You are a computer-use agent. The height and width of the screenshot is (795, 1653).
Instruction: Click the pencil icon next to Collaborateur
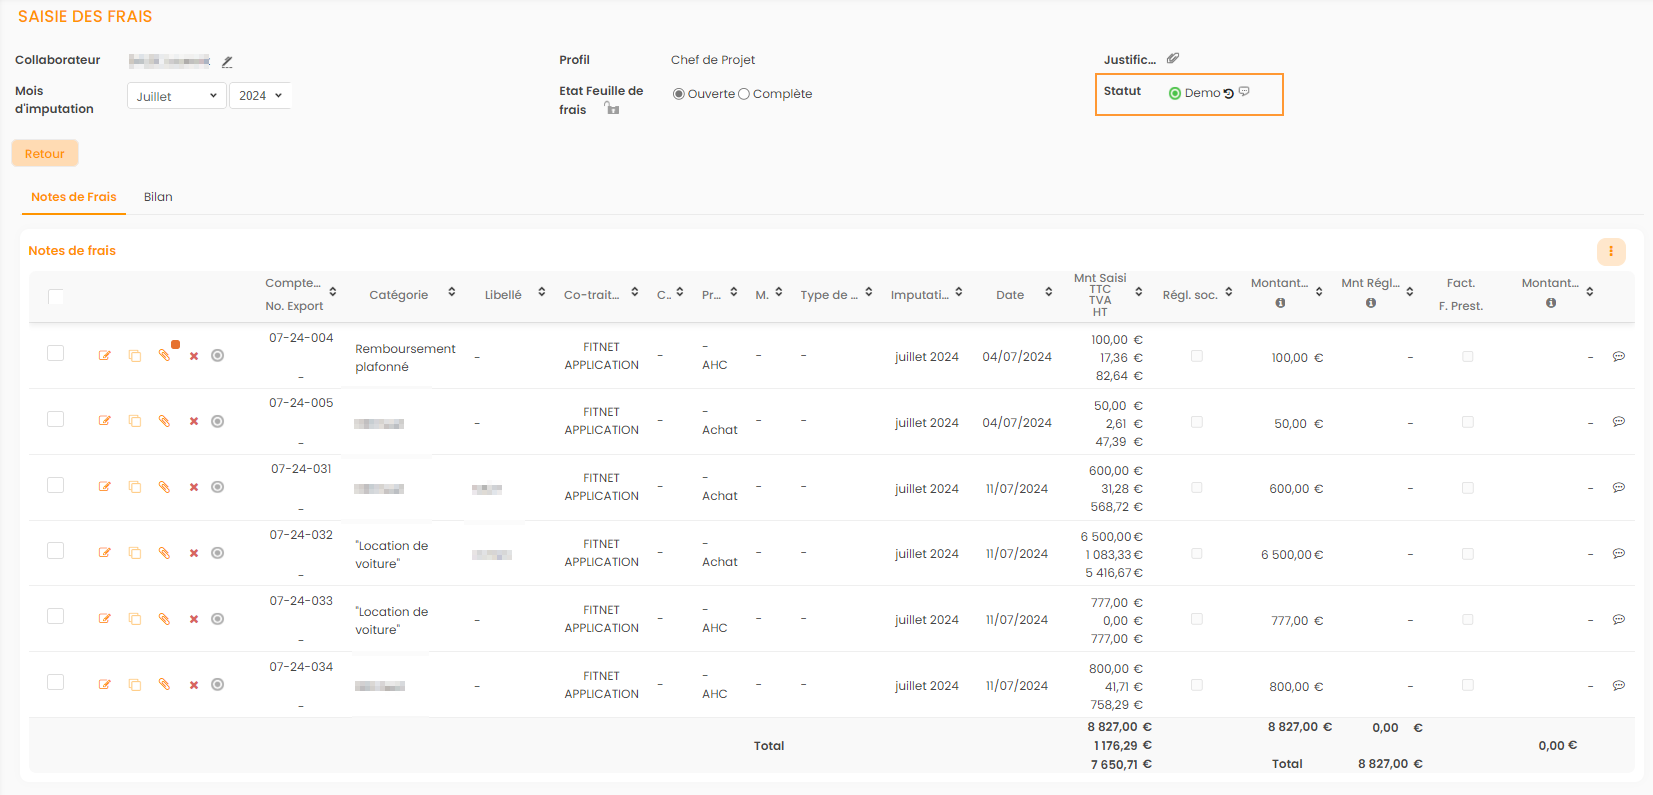227,62
